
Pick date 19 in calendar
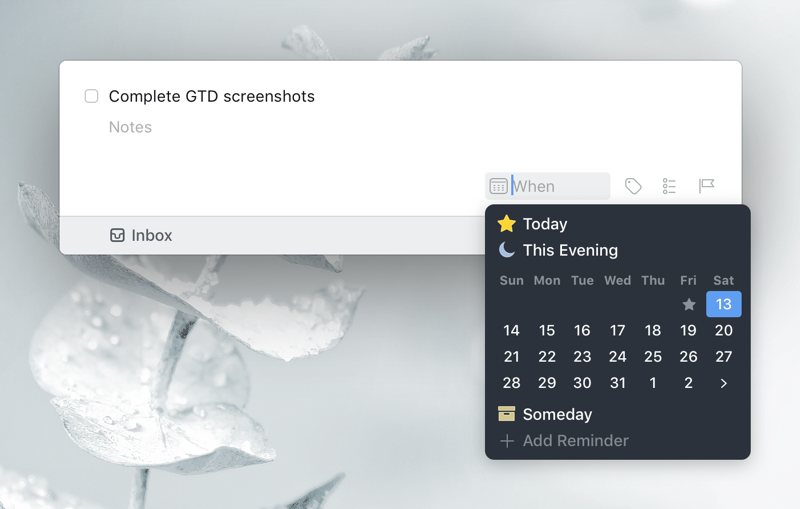[688, 330]
